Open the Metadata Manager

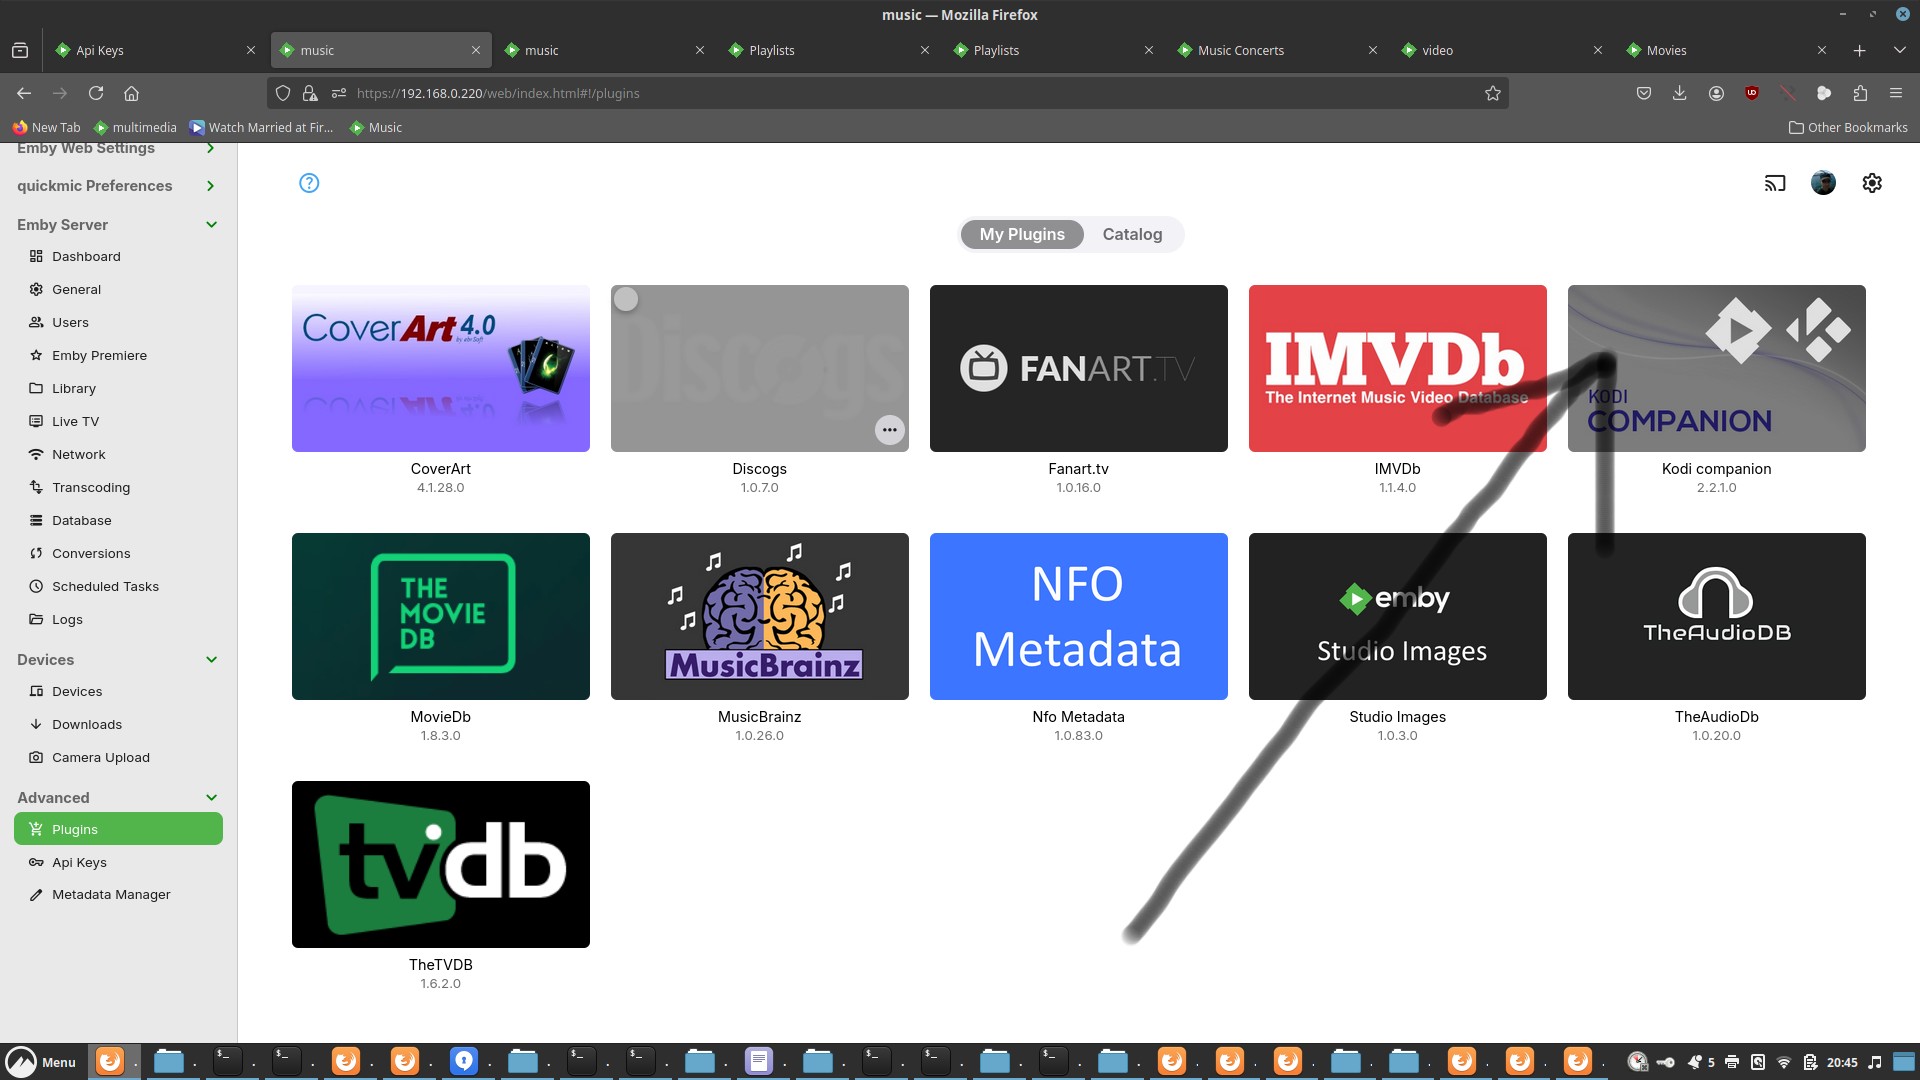(x=110, y=894)
